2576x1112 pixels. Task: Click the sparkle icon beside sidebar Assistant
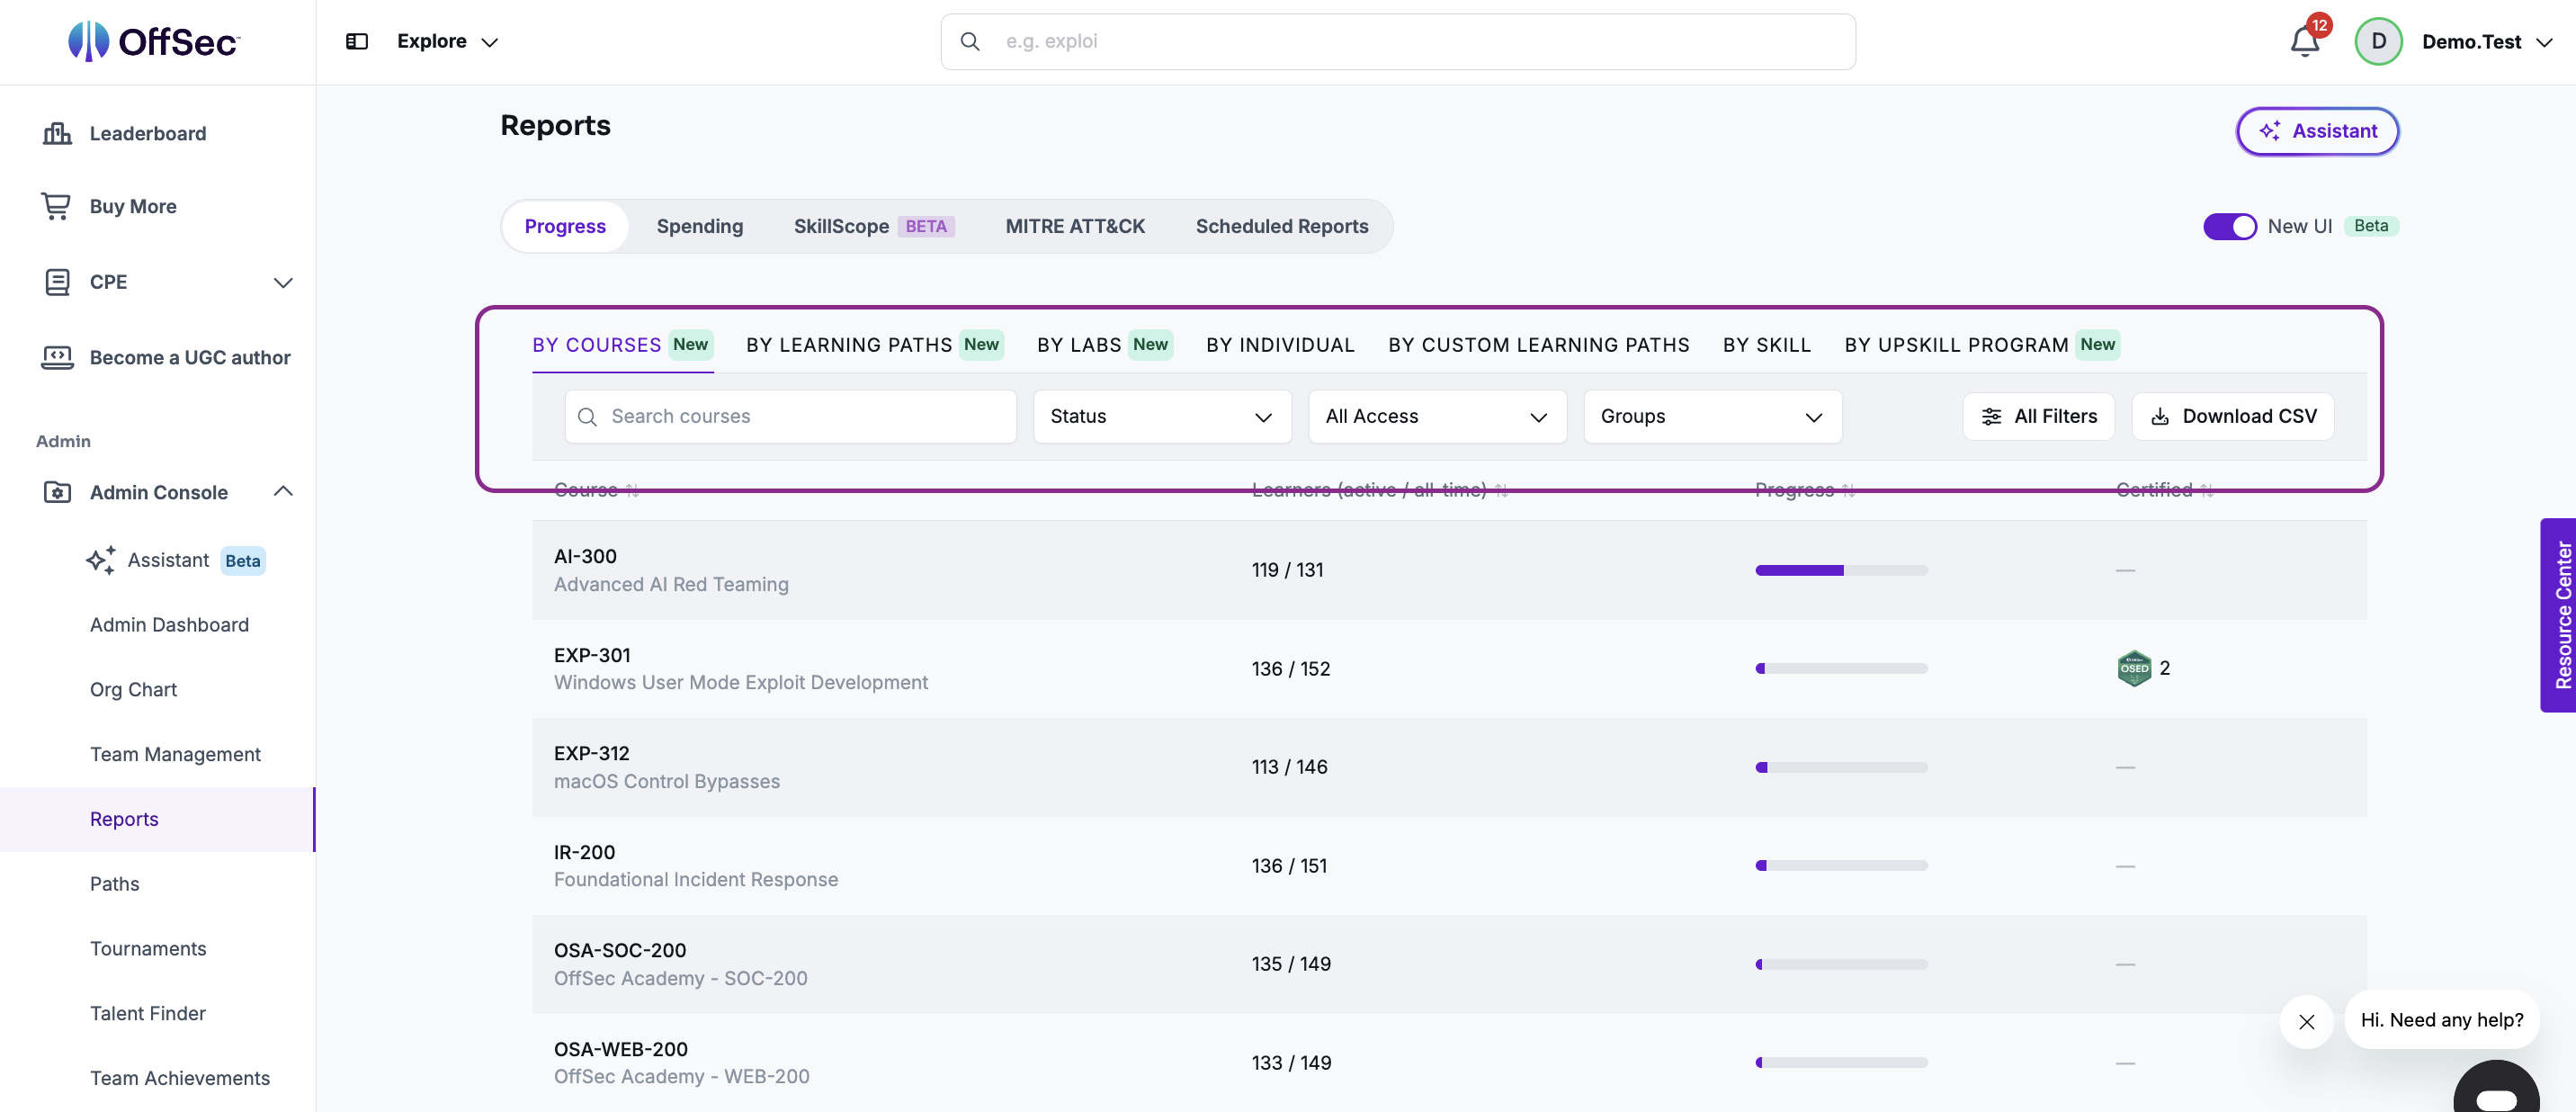pyautogui.click(x=101, y=560)
